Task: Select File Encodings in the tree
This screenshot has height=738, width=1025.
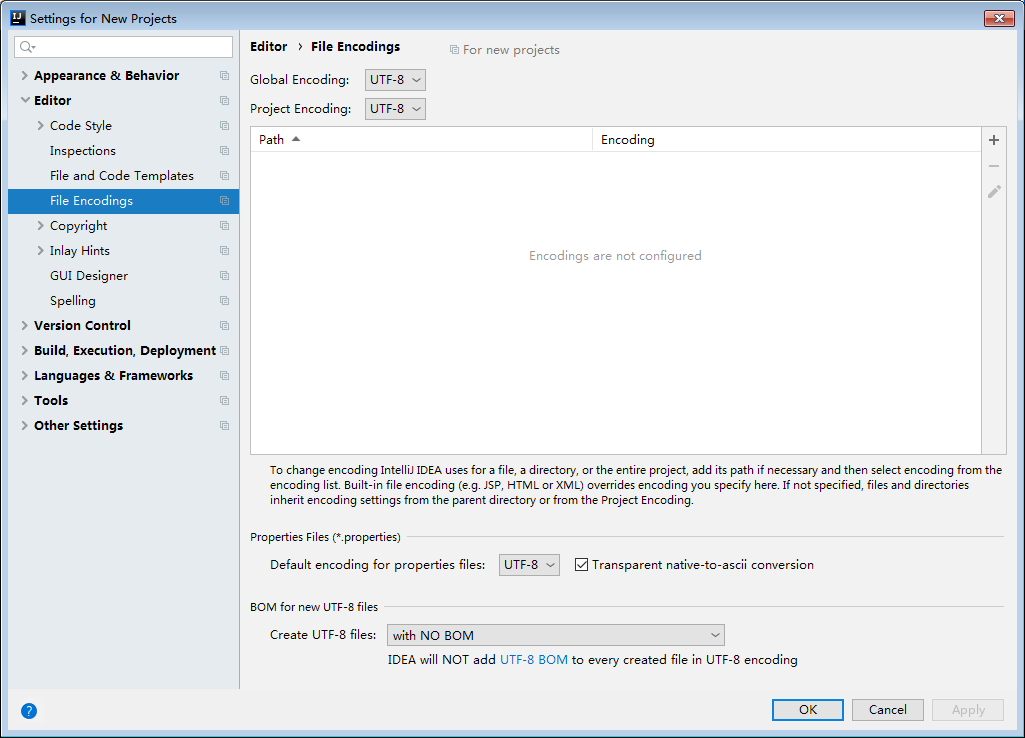Action: (x=124, y=201)
